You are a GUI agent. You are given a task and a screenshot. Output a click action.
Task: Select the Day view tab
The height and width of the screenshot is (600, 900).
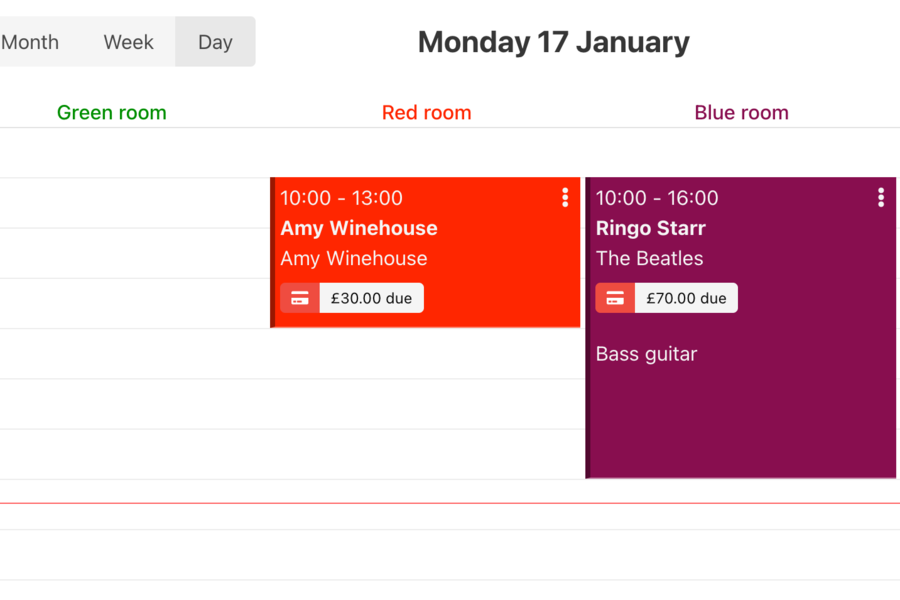point(215,42)
